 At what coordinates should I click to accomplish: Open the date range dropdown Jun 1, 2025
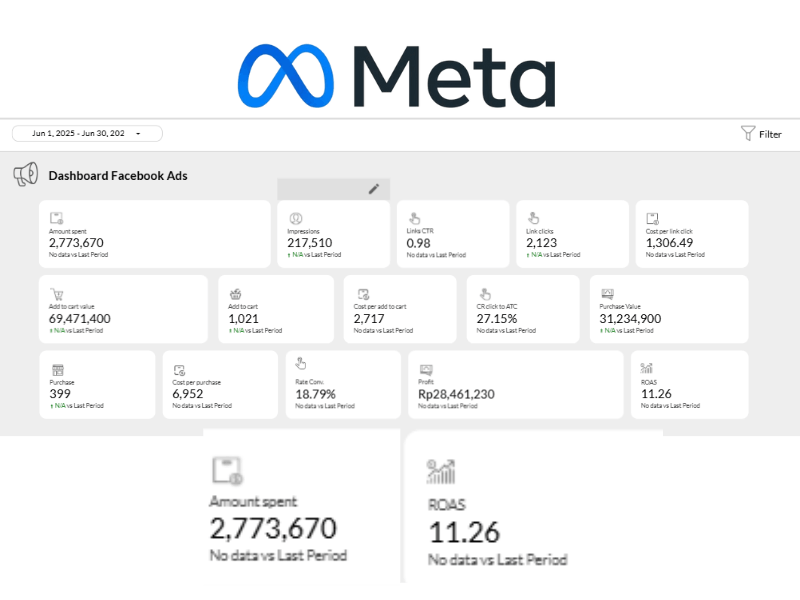pyautogui.click(x=87, y=133)
